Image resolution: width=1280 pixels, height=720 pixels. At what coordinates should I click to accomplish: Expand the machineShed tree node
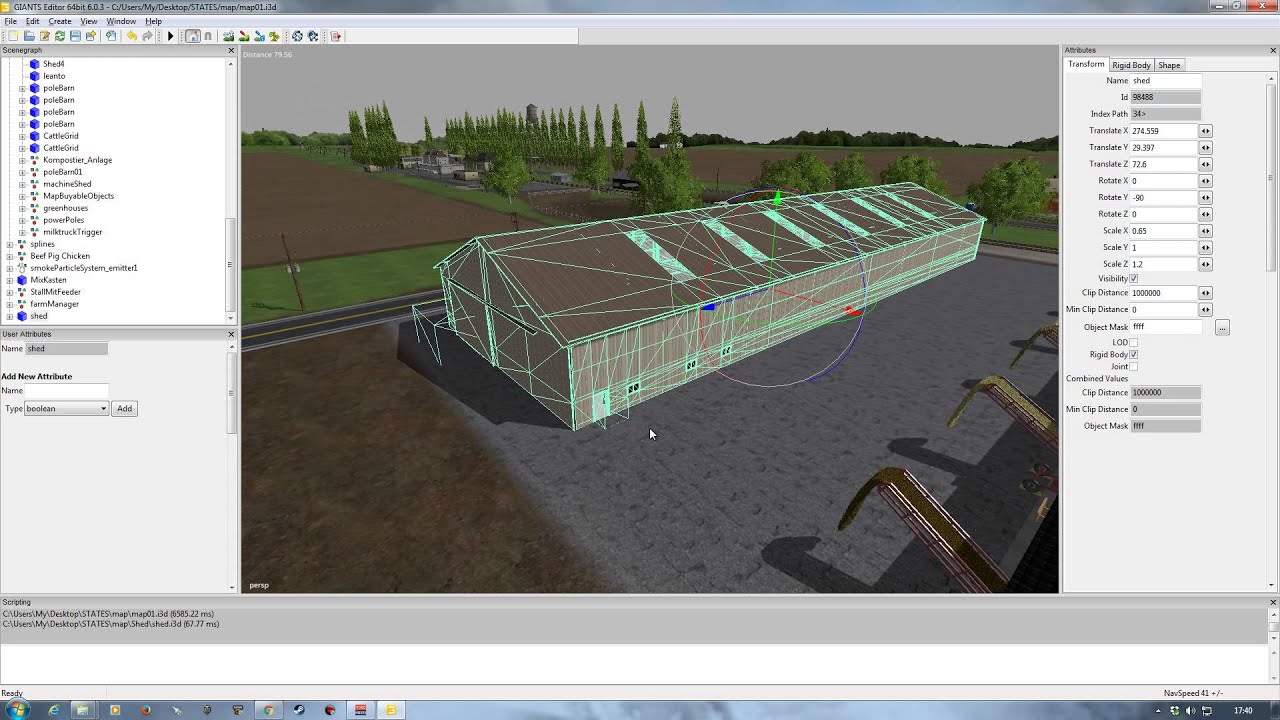pyautogui.click(x=22, y=184)
